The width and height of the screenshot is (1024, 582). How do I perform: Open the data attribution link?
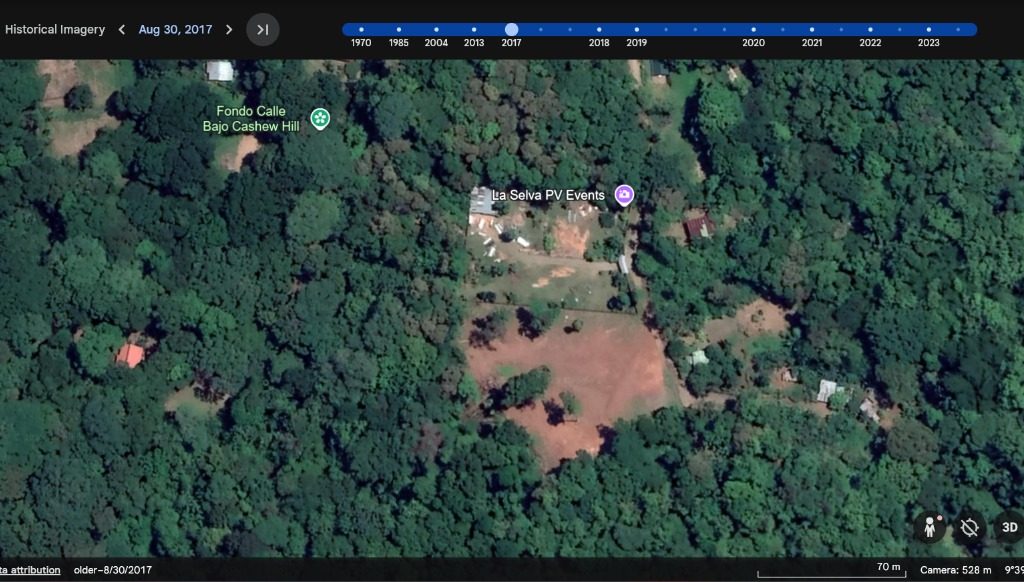[x=30, y=570]
